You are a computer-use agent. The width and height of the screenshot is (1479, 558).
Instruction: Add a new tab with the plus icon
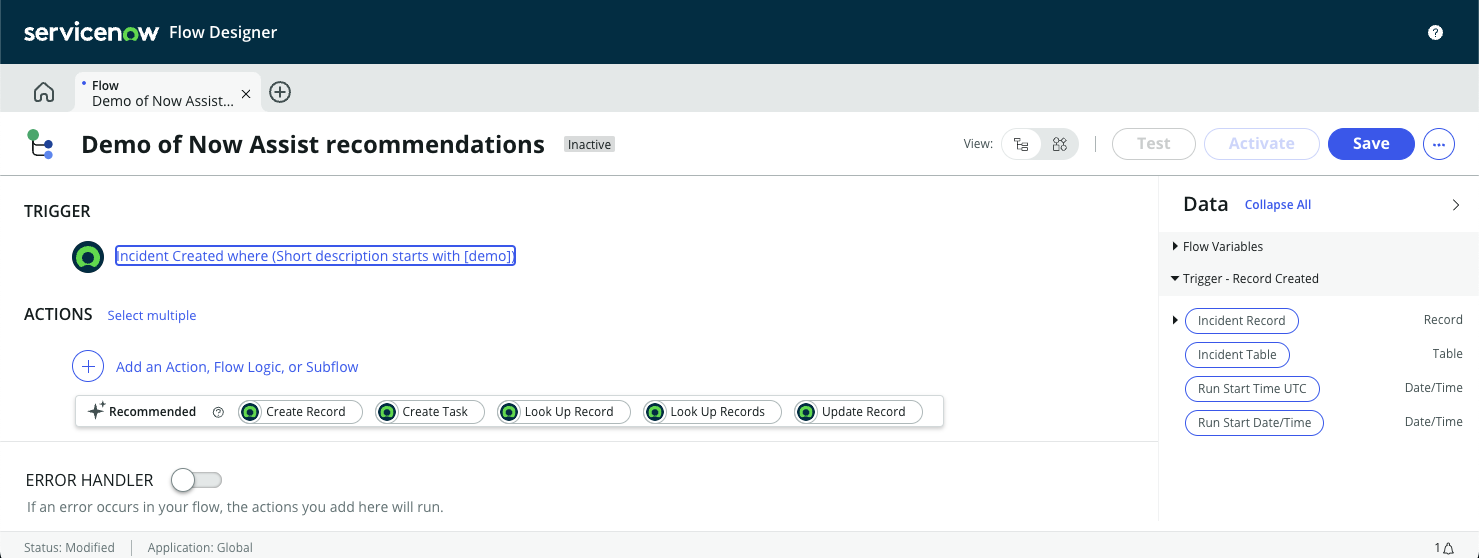point(280,92)
